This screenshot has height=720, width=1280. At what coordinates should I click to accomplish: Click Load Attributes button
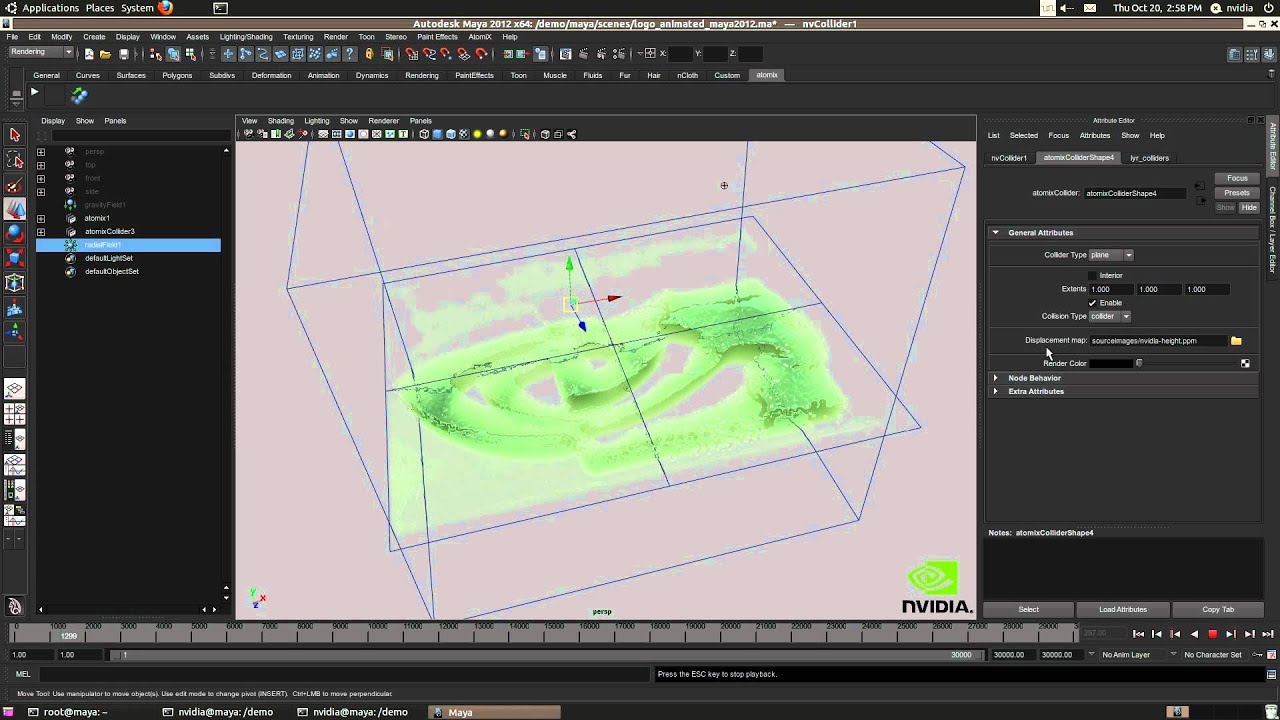(1123, 609)
